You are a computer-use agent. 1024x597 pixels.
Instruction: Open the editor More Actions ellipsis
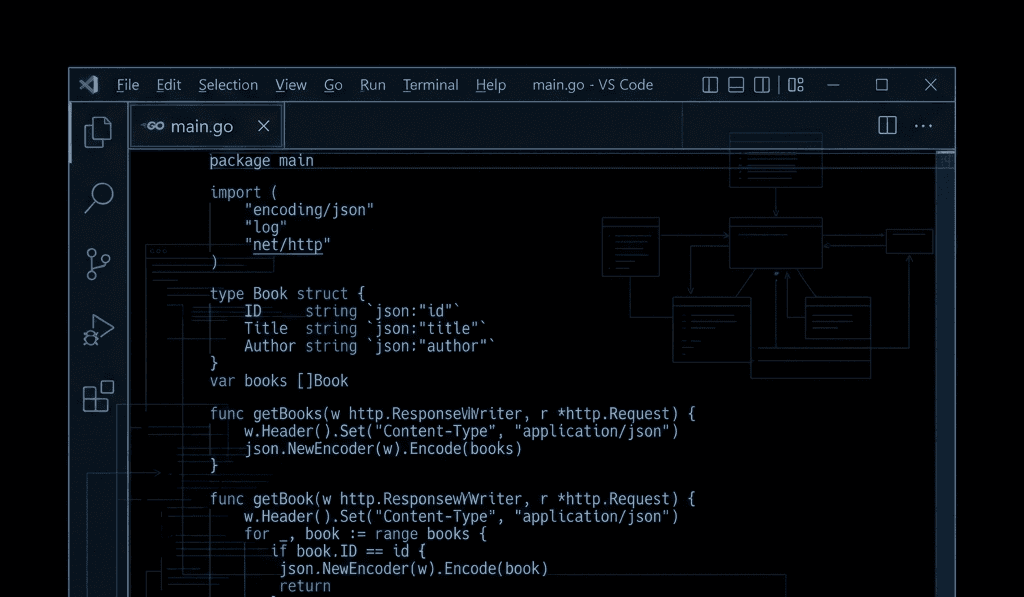923,126
